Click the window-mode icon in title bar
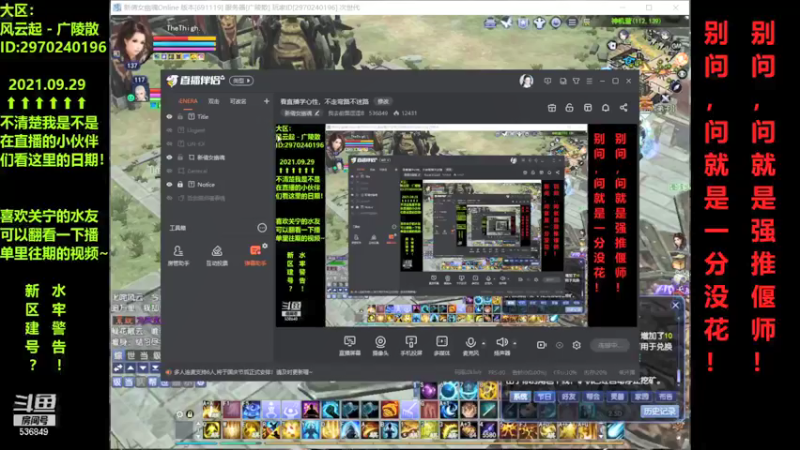Viewport: 800px width, 450px height. tap(562, 81)
